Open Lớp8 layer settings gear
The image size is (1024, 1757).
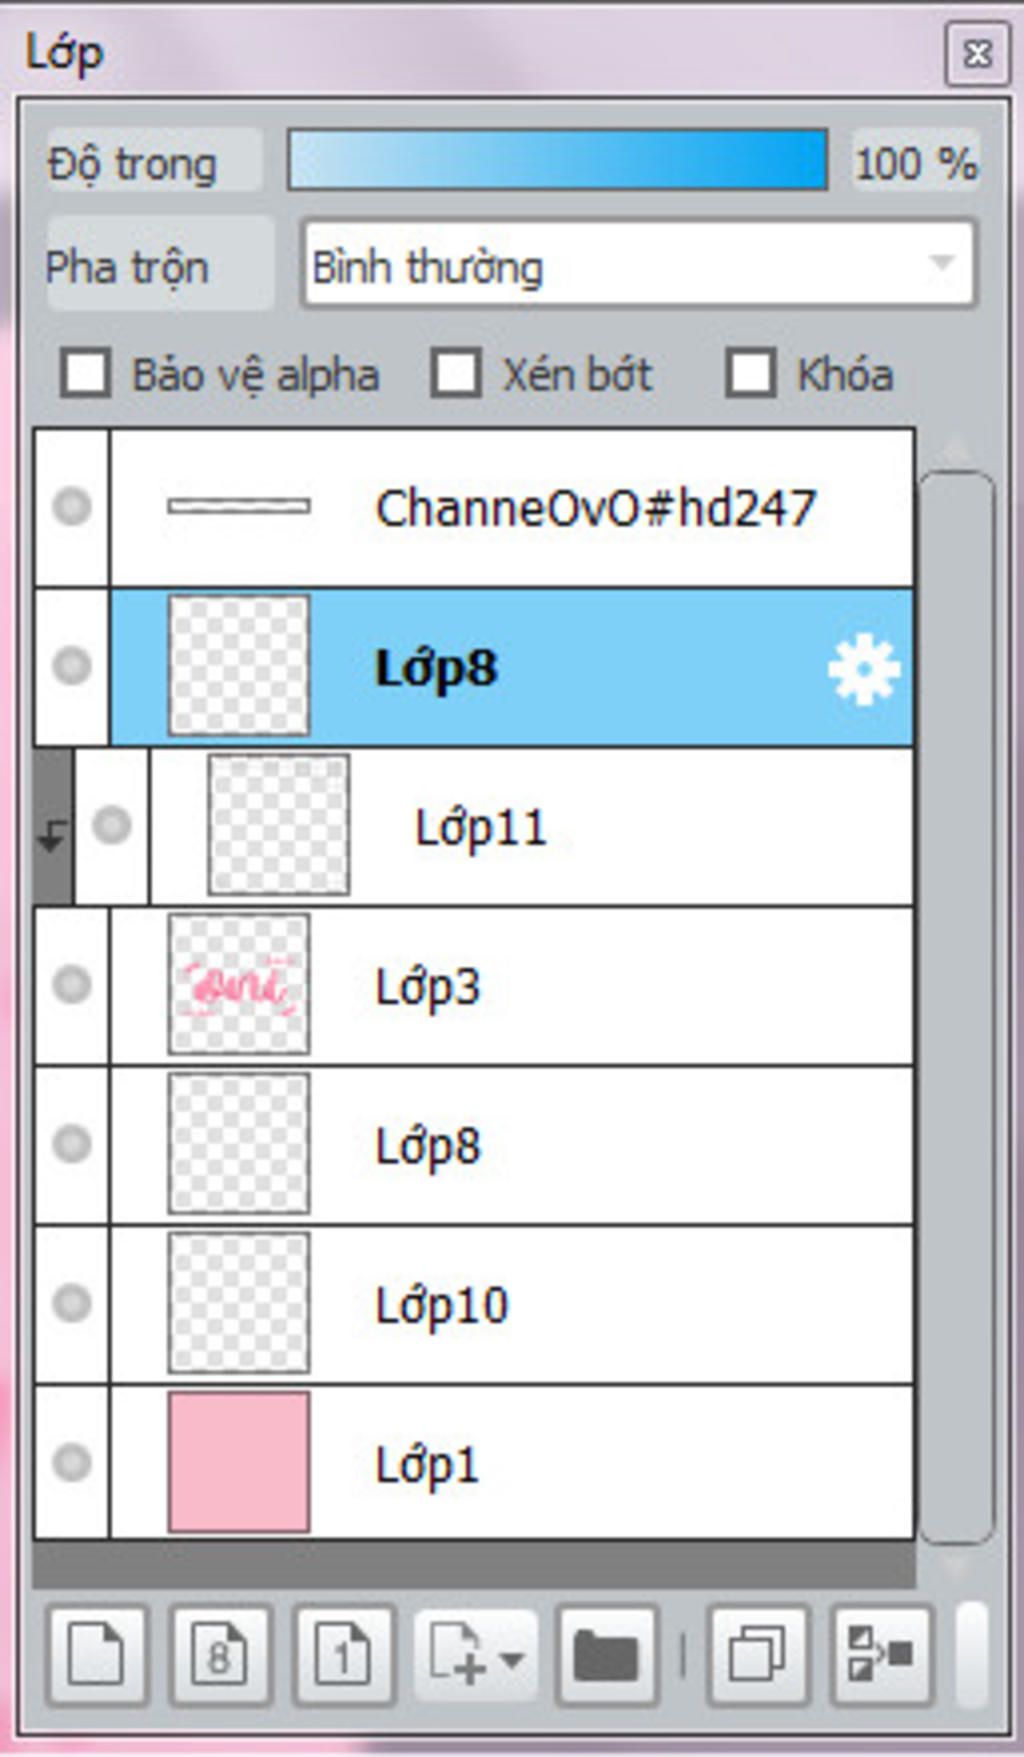coord(864,670)
